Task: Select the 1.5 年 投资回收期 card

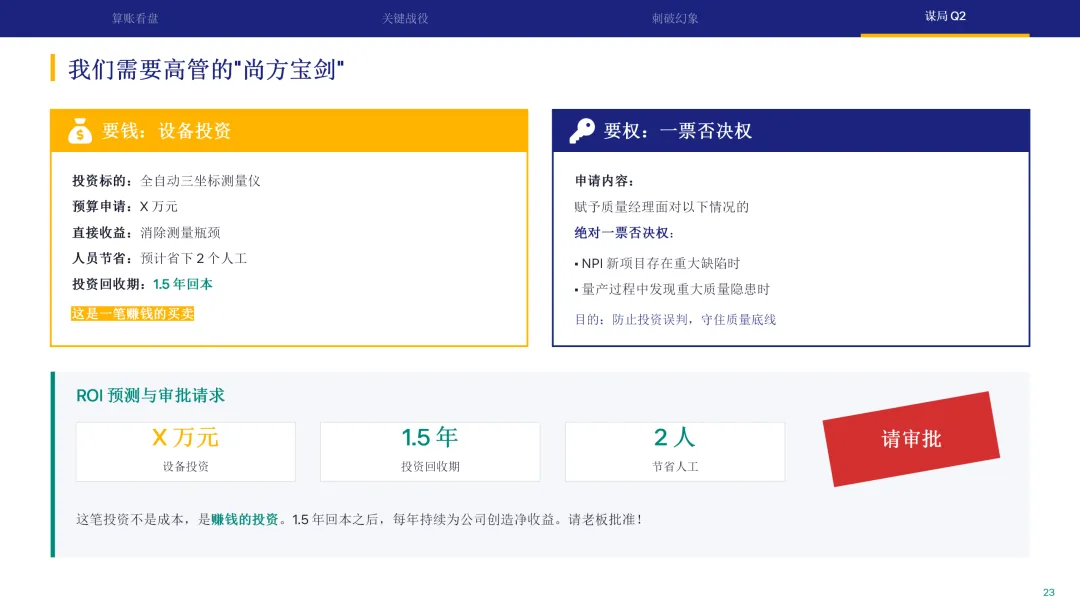Action: [430, 452]
